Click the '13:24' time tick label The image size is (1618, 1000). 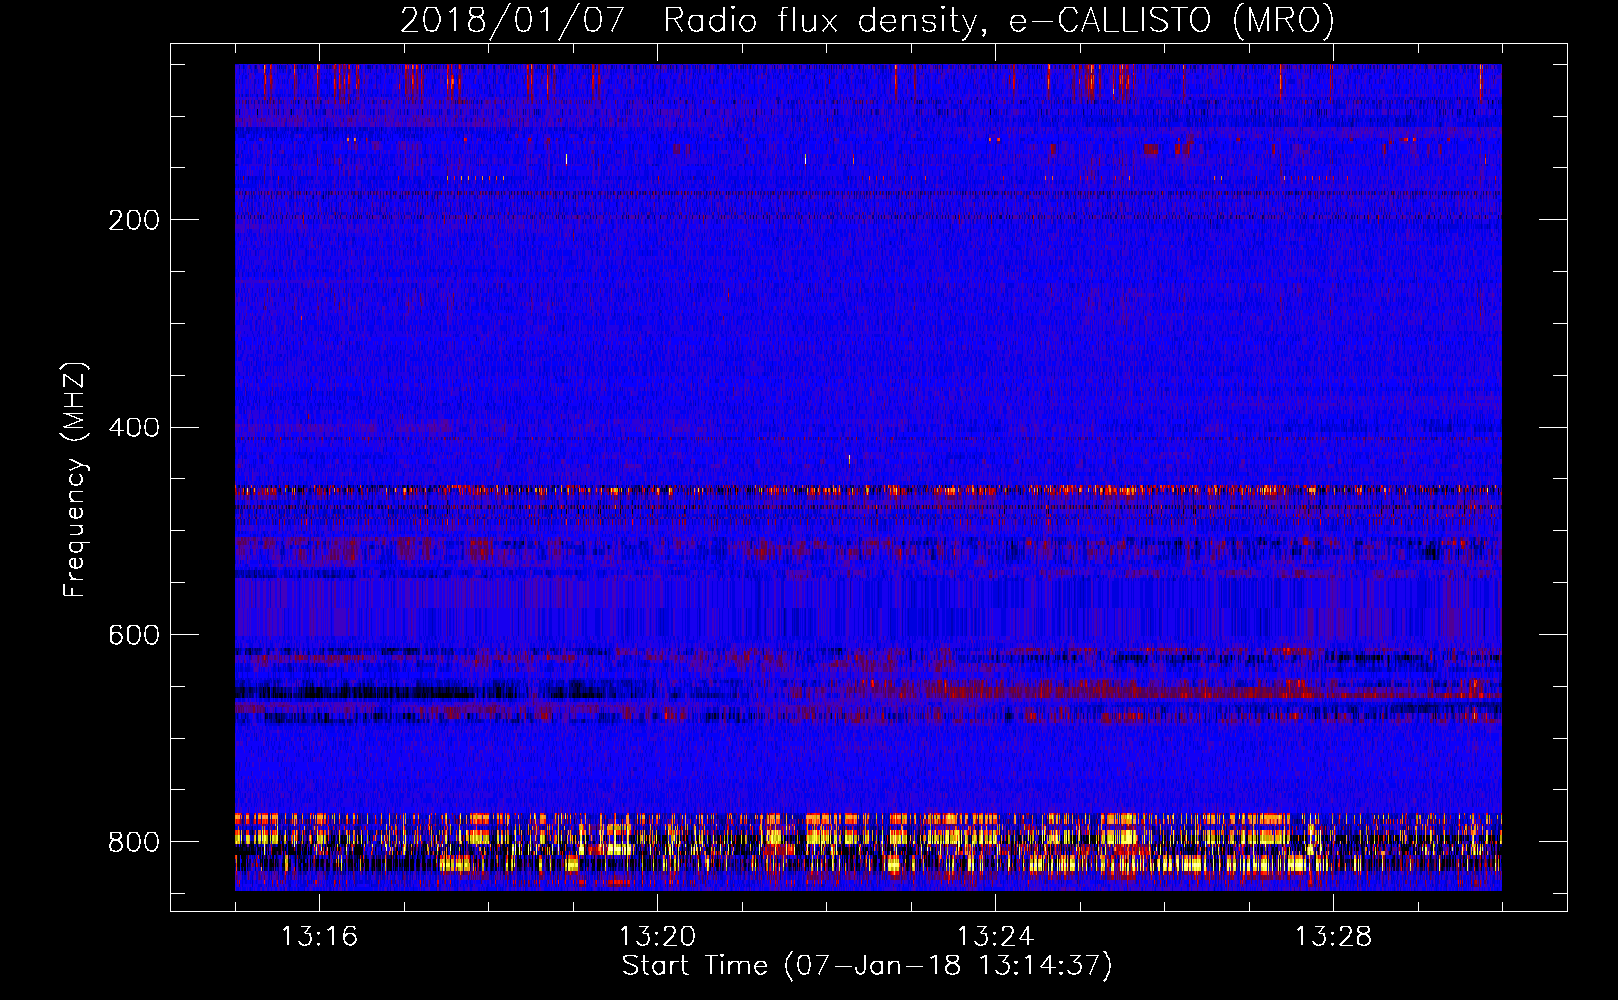click(x=995, y=937)
